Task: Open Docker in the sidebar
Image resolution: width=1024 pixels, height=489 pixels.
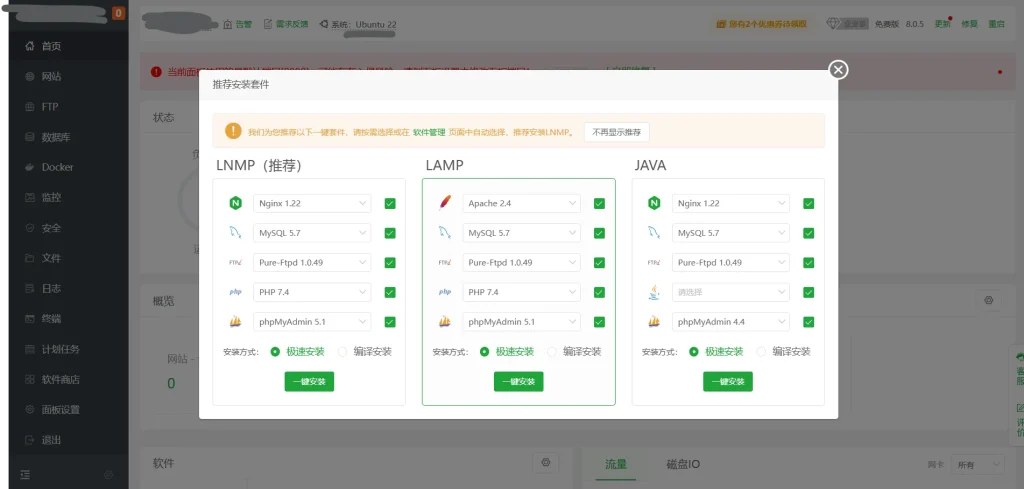Action: pos(69,167)
